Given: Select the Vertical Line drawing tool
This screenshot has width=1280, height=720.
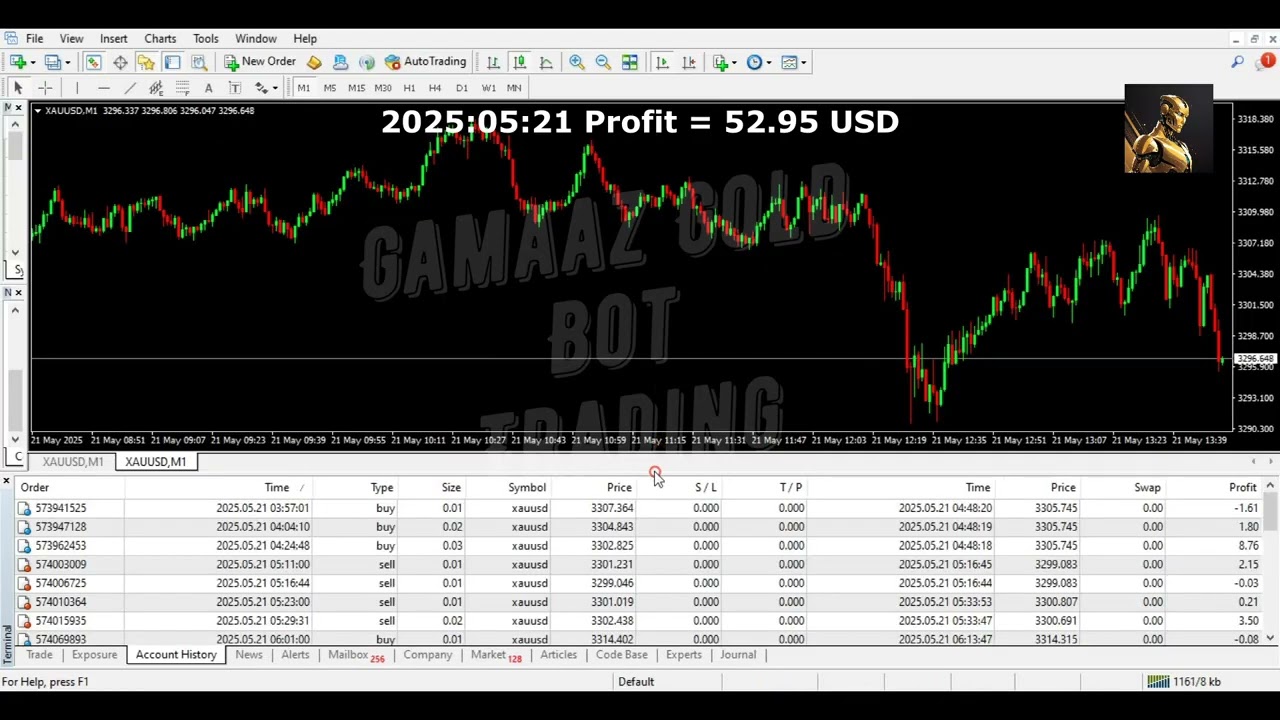Looking at the screenshot, I should pos(77,88).
